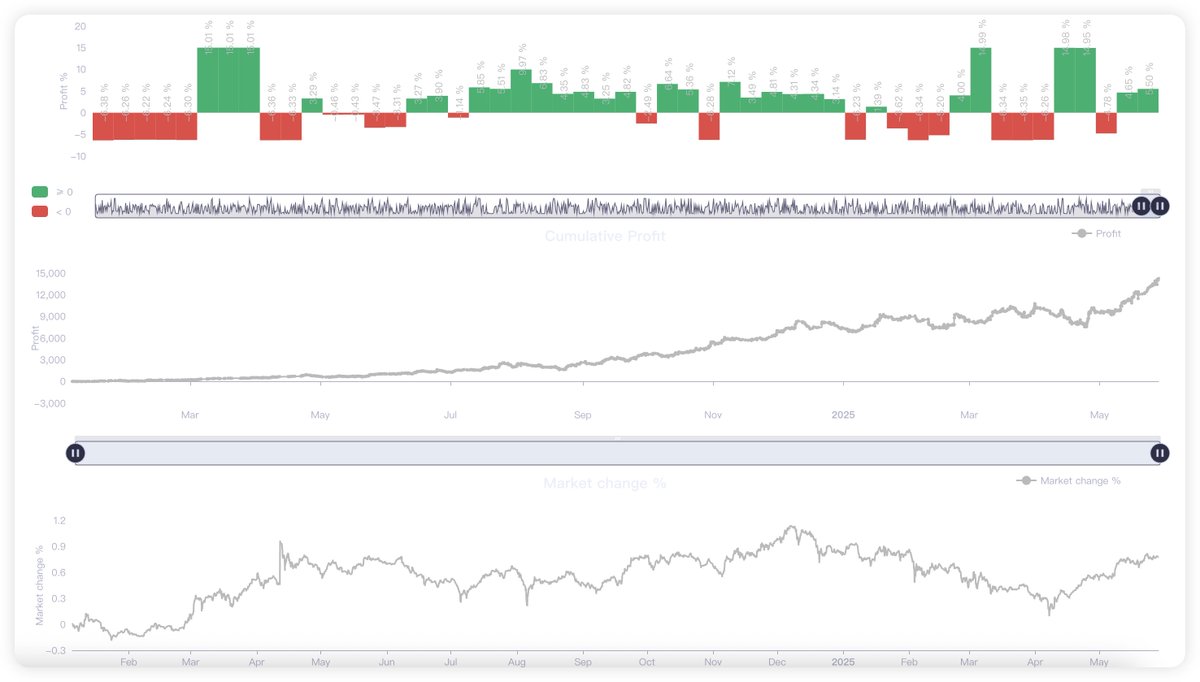
Task: Select the 9.97 % green profit bar
Action: 521,90
